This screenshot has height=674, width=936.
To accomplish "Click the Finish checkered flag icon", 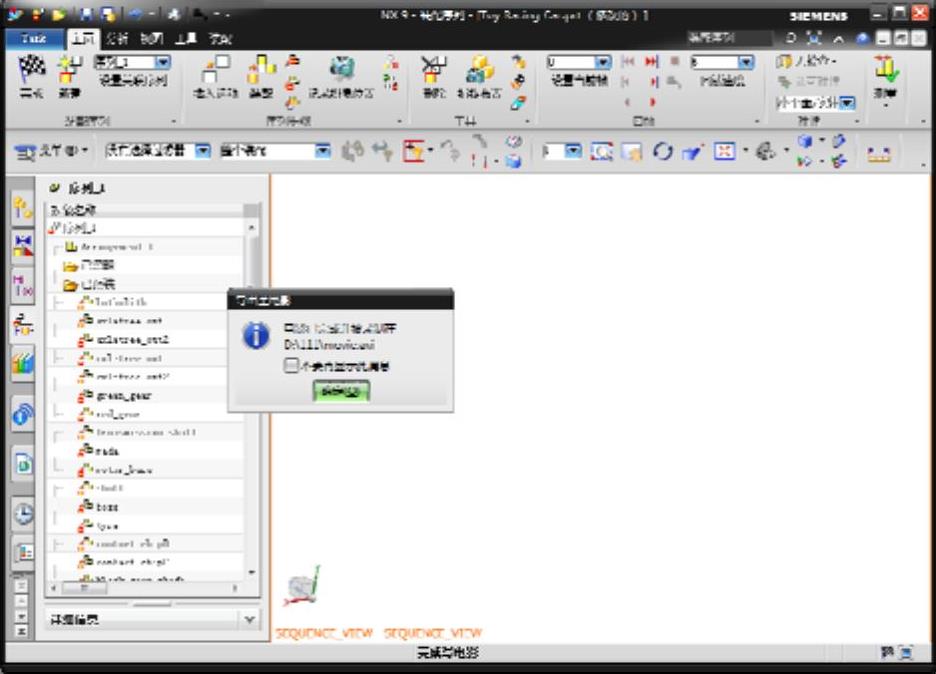I will coord(31,70).
